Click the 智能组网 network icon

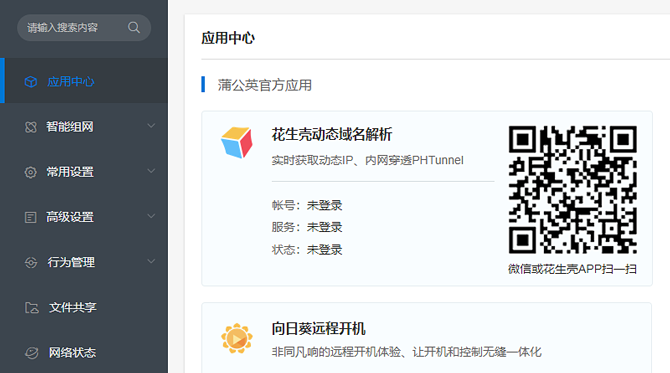coord(31,127)
